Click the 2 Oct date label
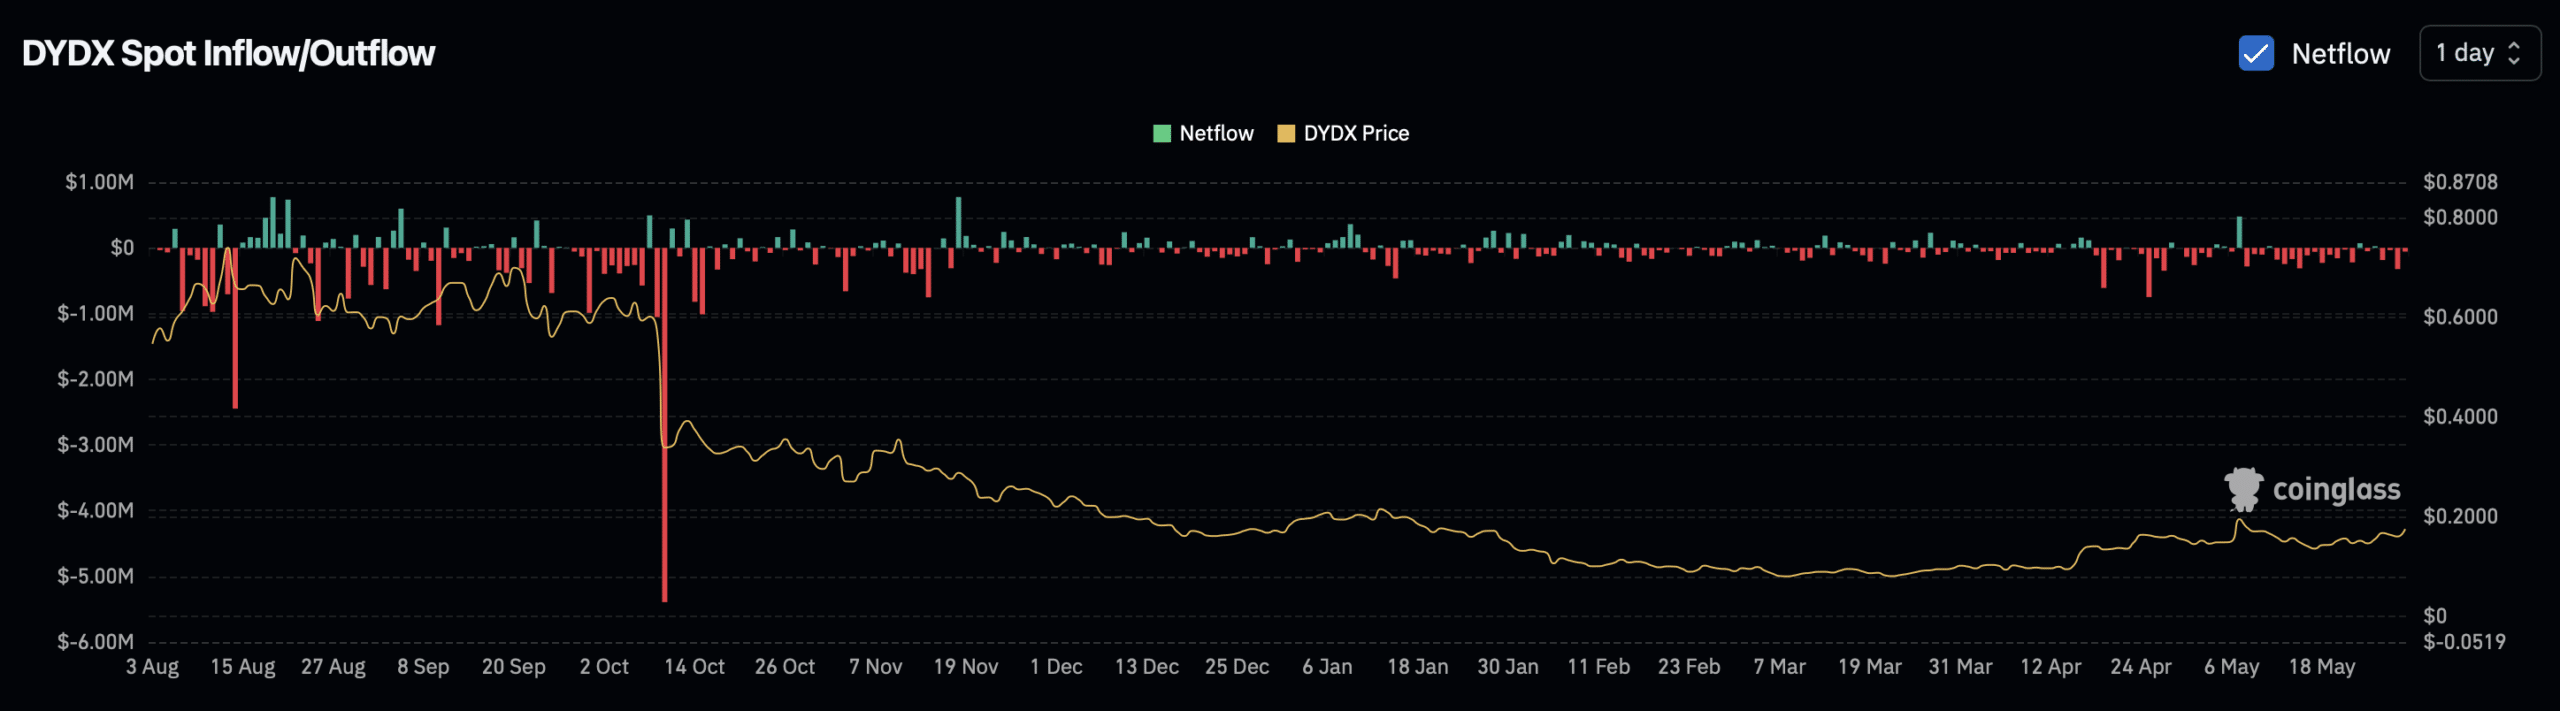Viewport: 2560px width, 711px height. pos(604,667)
